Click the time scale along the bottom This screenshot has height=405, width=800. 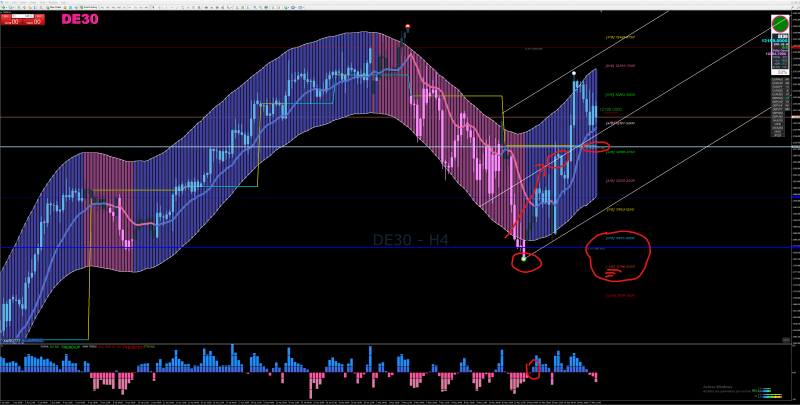395,402
